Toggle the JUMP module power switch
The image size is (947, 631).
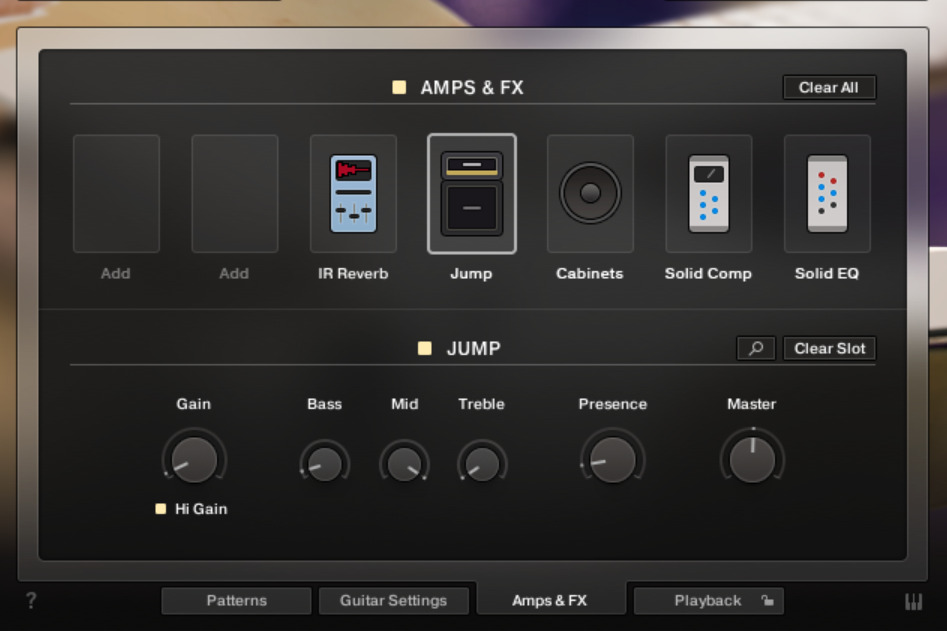(x=425, y=348)
